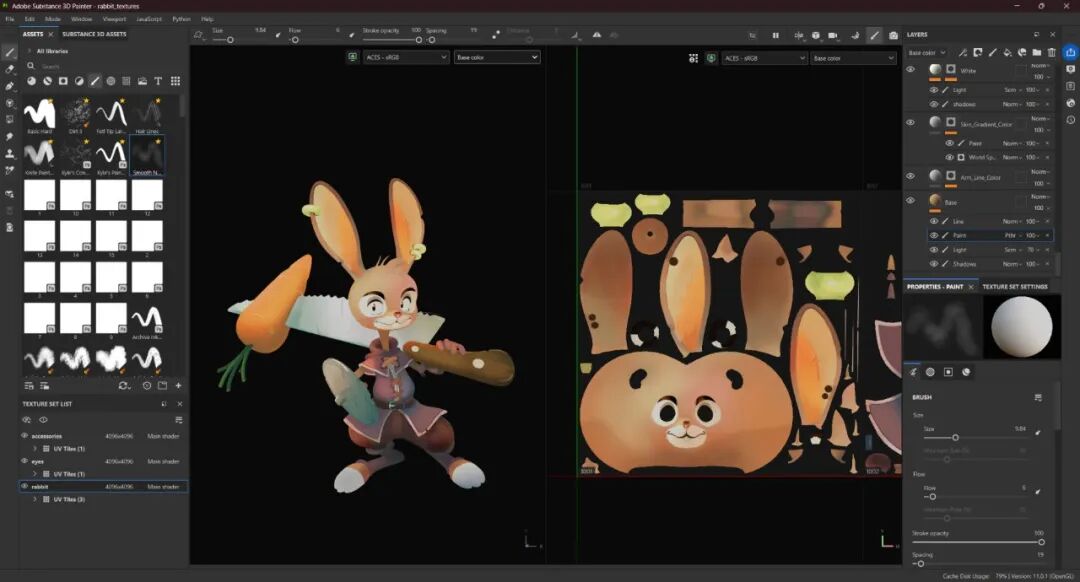
Task: Click the asset search magnifier icon
Action: click(31, 66)
